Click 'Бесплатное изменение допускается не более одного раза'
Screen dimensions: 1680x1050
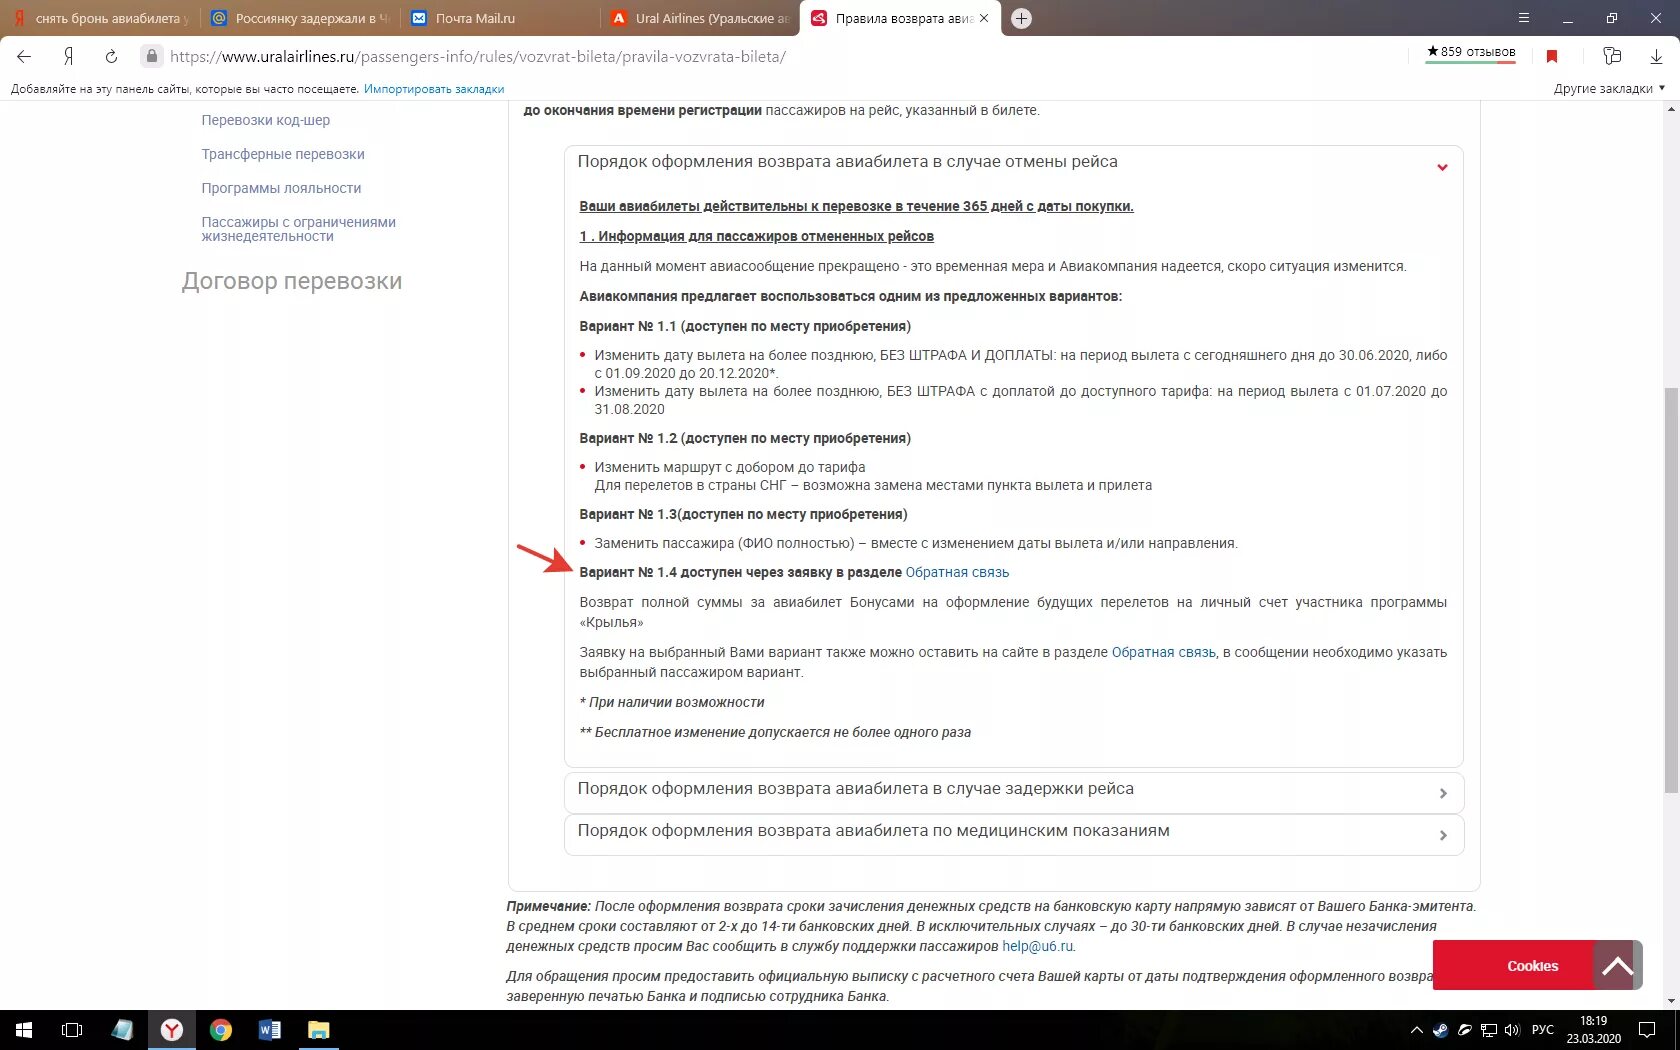click(783, 733)
